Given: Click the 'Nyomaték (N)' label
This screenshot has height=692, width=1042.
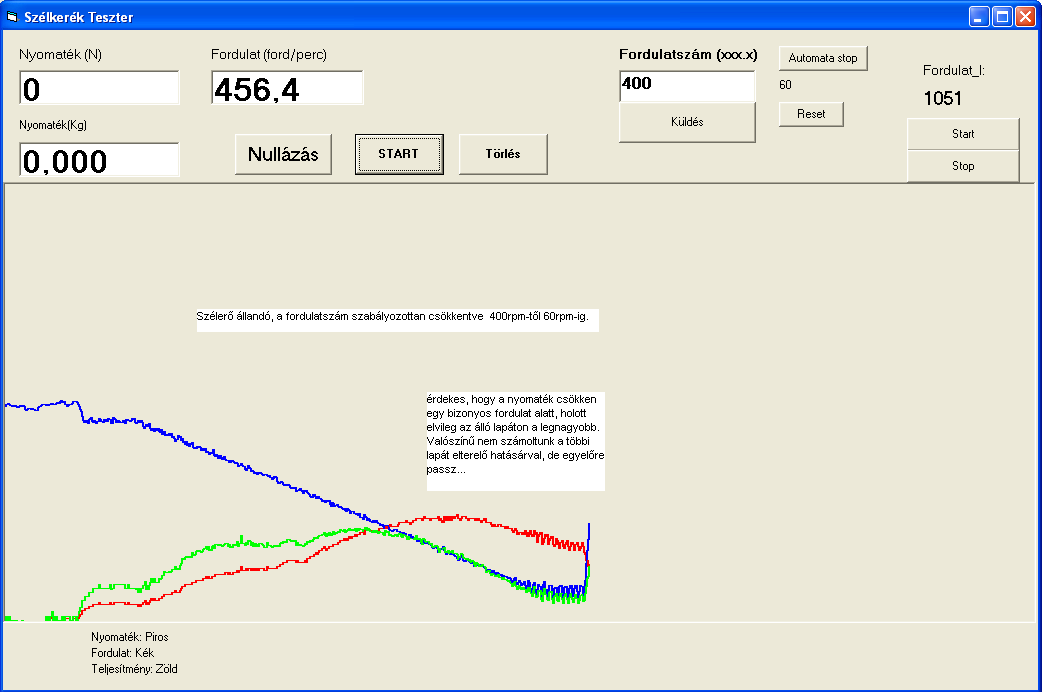Looking at the screenshot, I should (60, 55).
